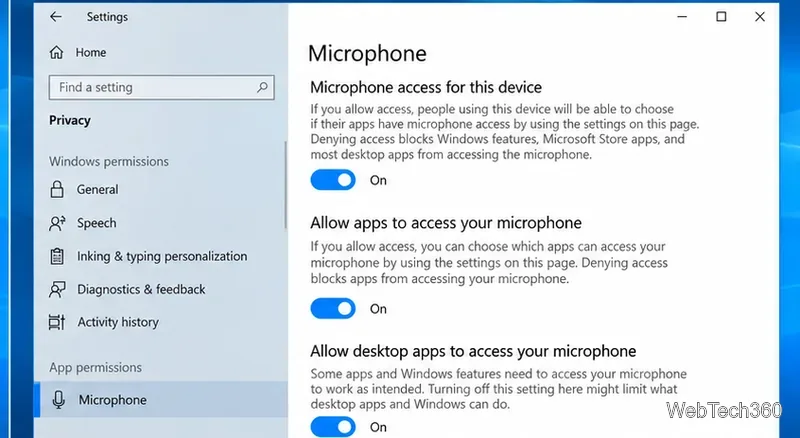Select the Microphone icon in sidebar
800x438 pixels.
click(x=59, y=400)
